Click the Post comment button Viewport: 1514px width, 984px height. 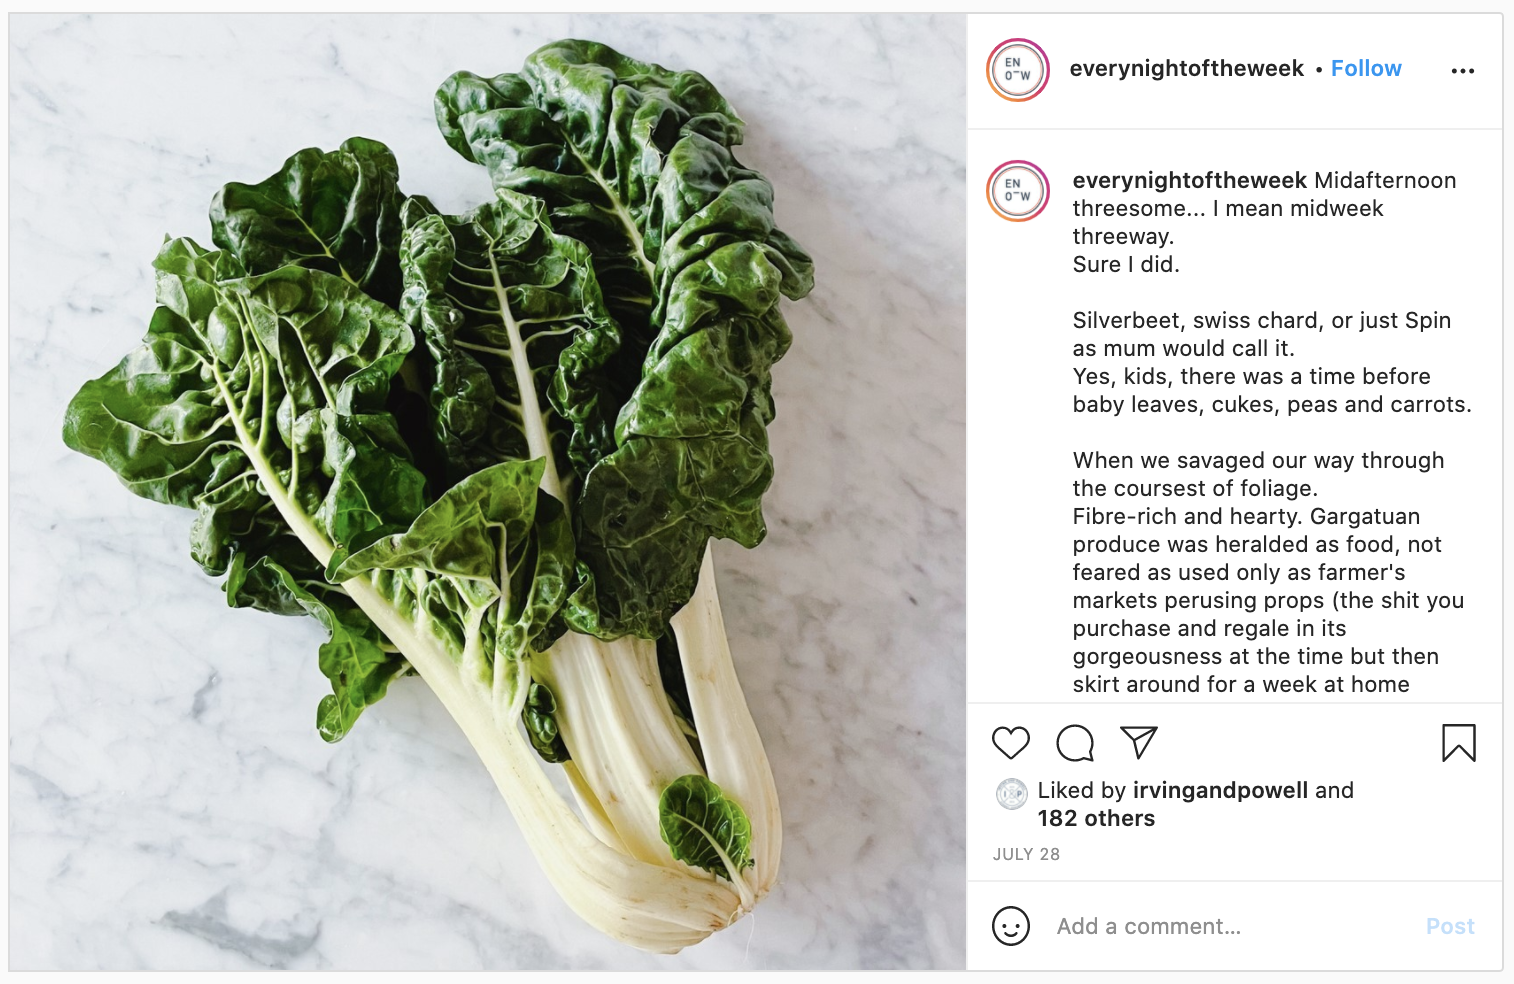click(1450, 926)
